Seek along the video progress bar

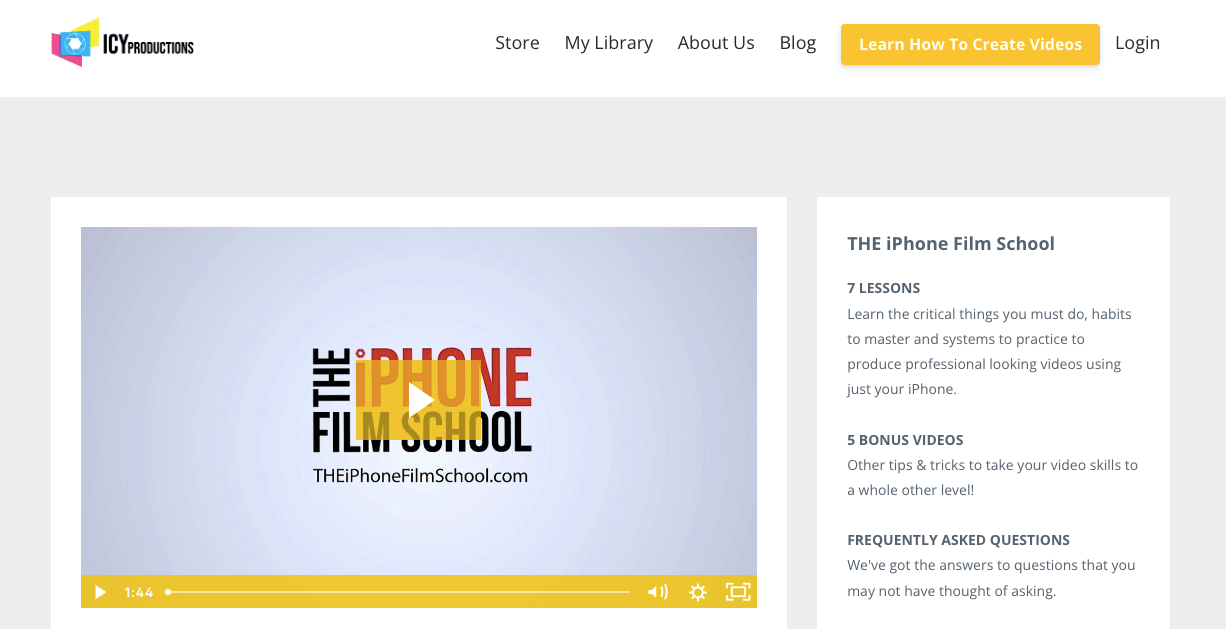400,592
